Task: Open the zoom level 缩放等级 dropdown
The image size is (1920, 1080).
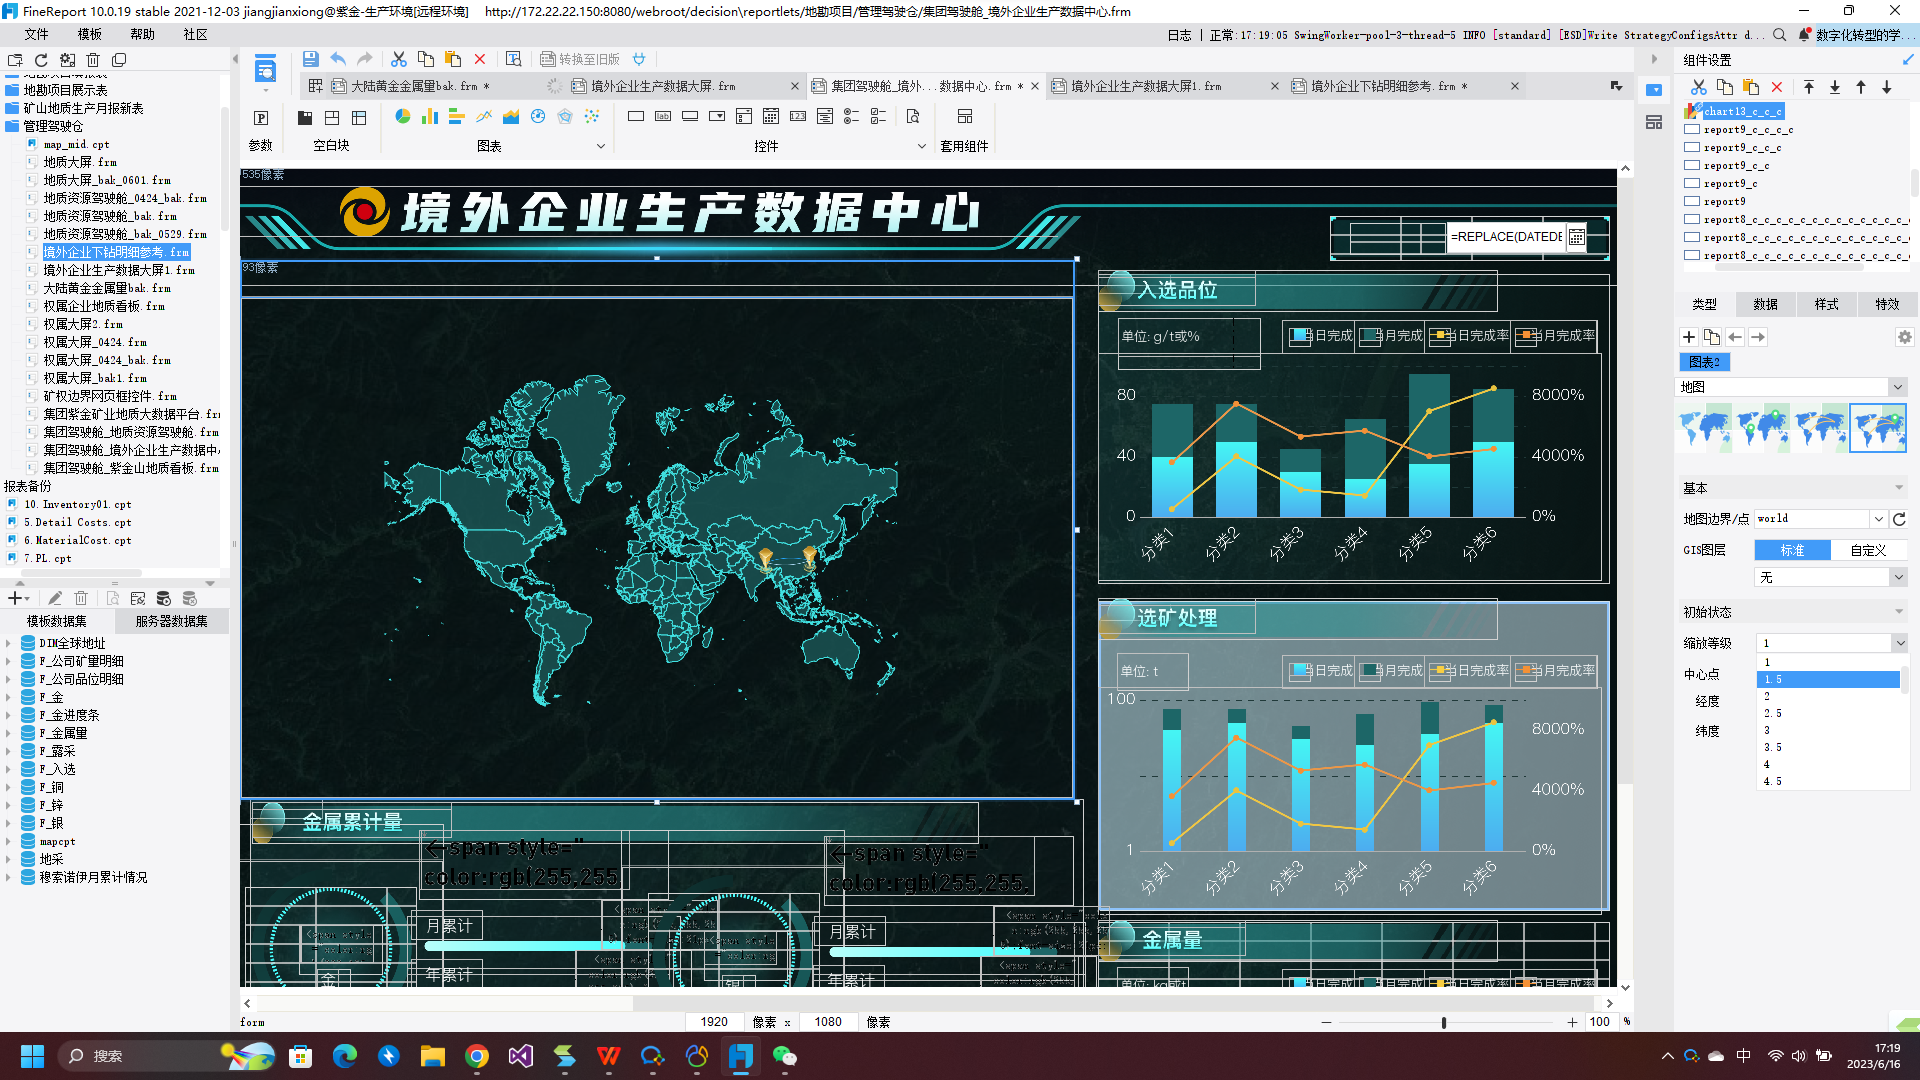Action: [x=1899, y=643]
